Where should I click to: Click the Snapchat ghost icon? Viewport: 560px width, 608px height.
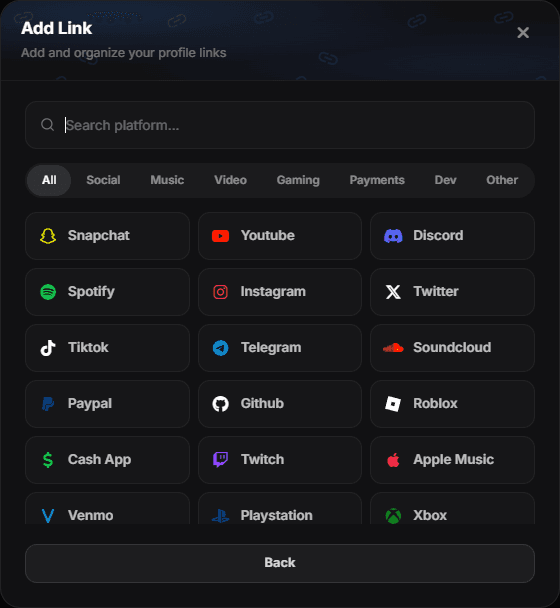coord(48,236)
